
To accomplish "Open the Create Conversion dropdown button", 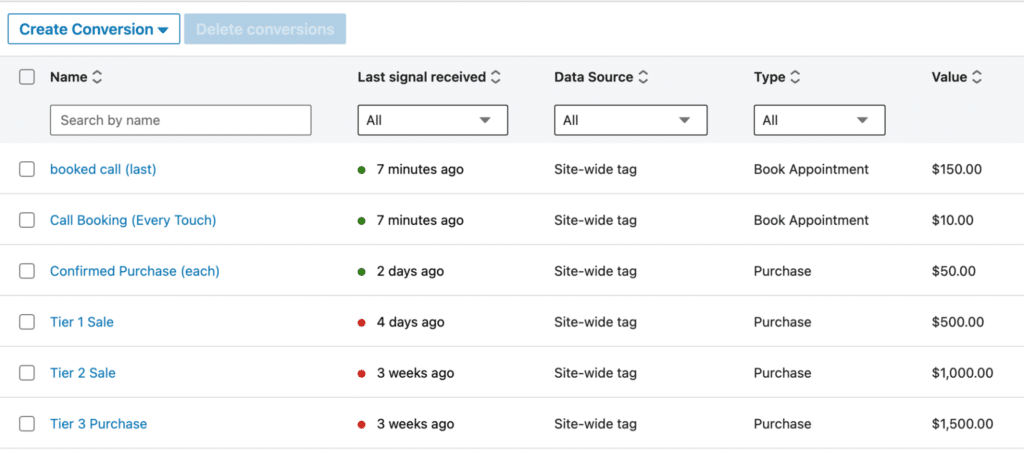I will click(93, 29).
